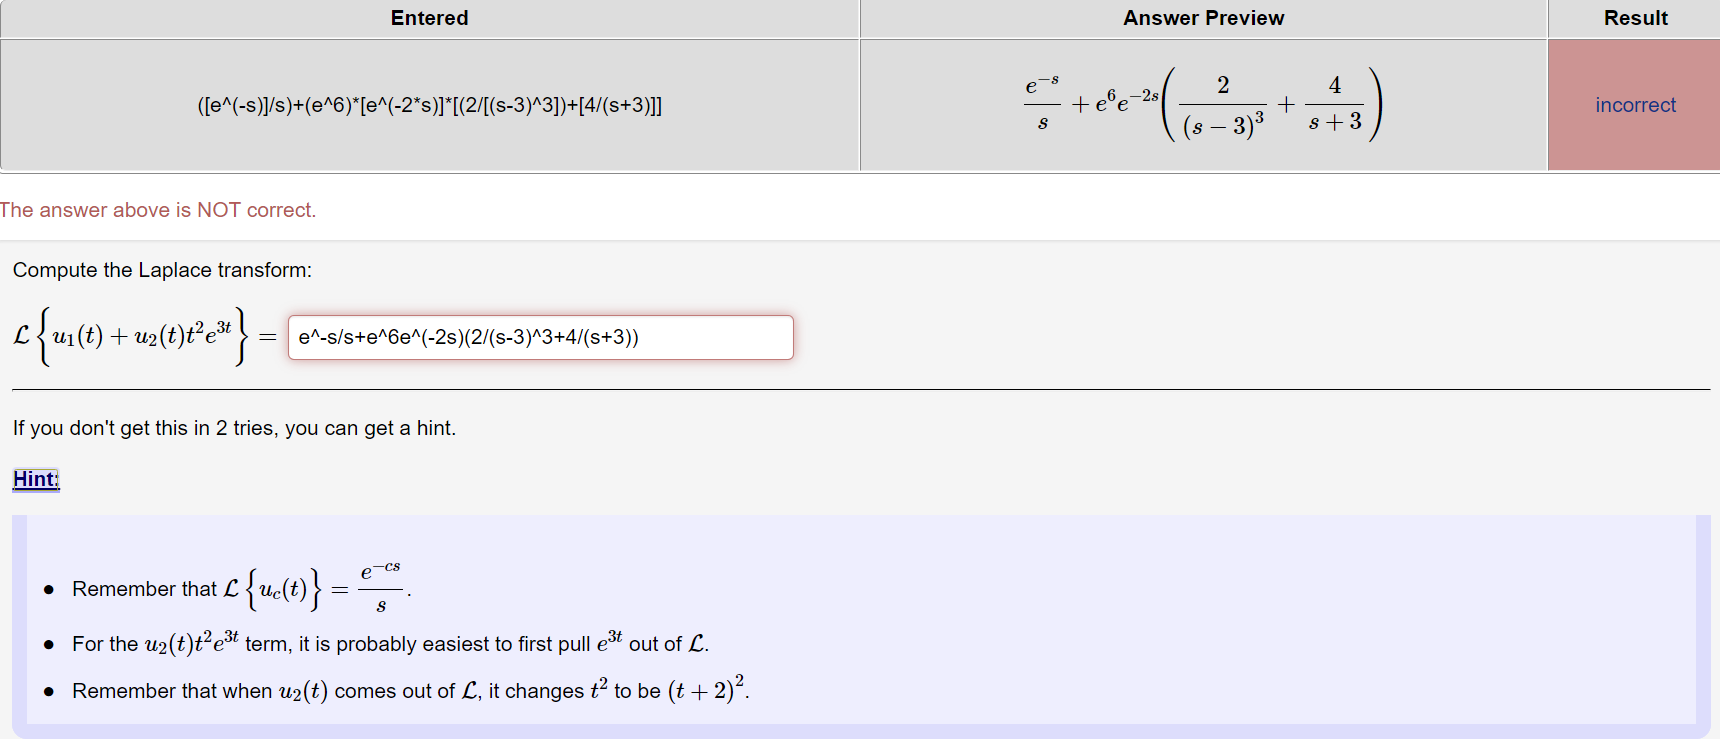Click the Result column header
The height and width of the screenshot is (739, 1720).
(x=1634, y=18)
